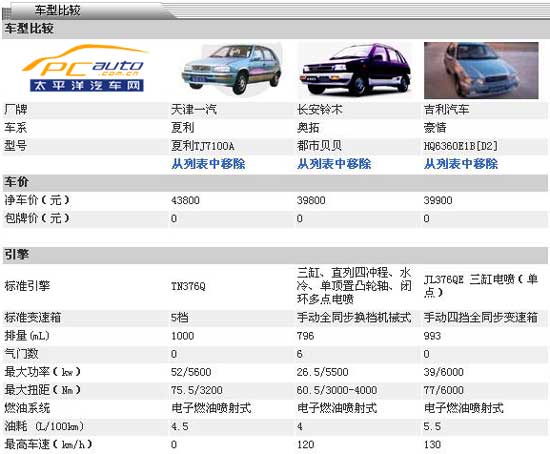Click fuel consumption value 4.5
550x454 pixels.
[180, 427]
